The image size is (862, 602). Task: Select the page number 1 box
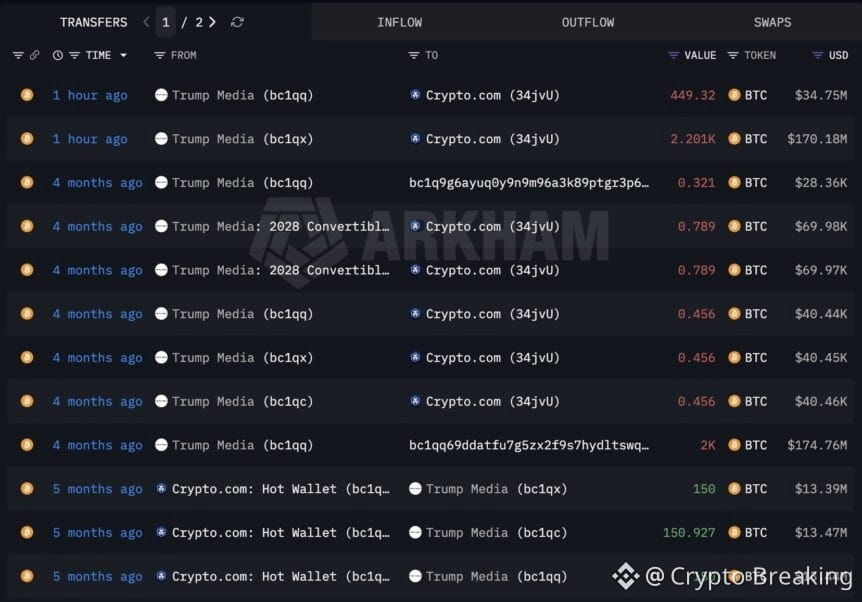click(165, 22)
